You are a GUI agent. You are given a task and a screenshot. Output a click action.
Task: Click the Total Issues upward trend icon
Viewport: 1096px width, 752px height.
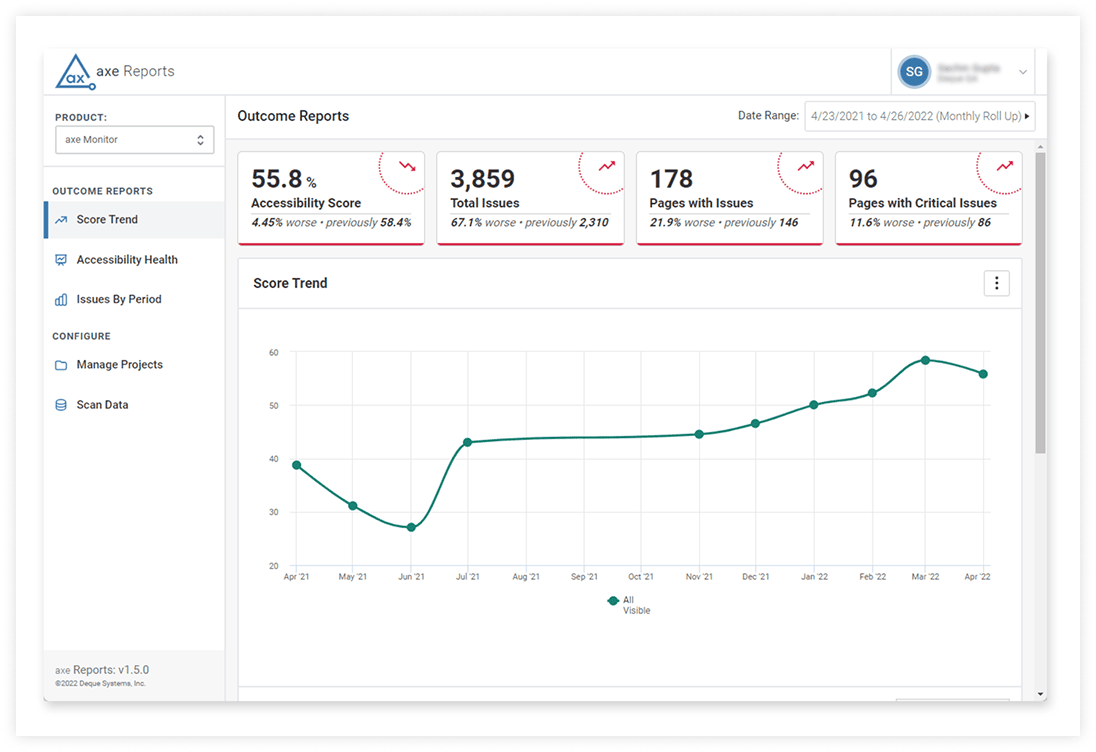606,166
